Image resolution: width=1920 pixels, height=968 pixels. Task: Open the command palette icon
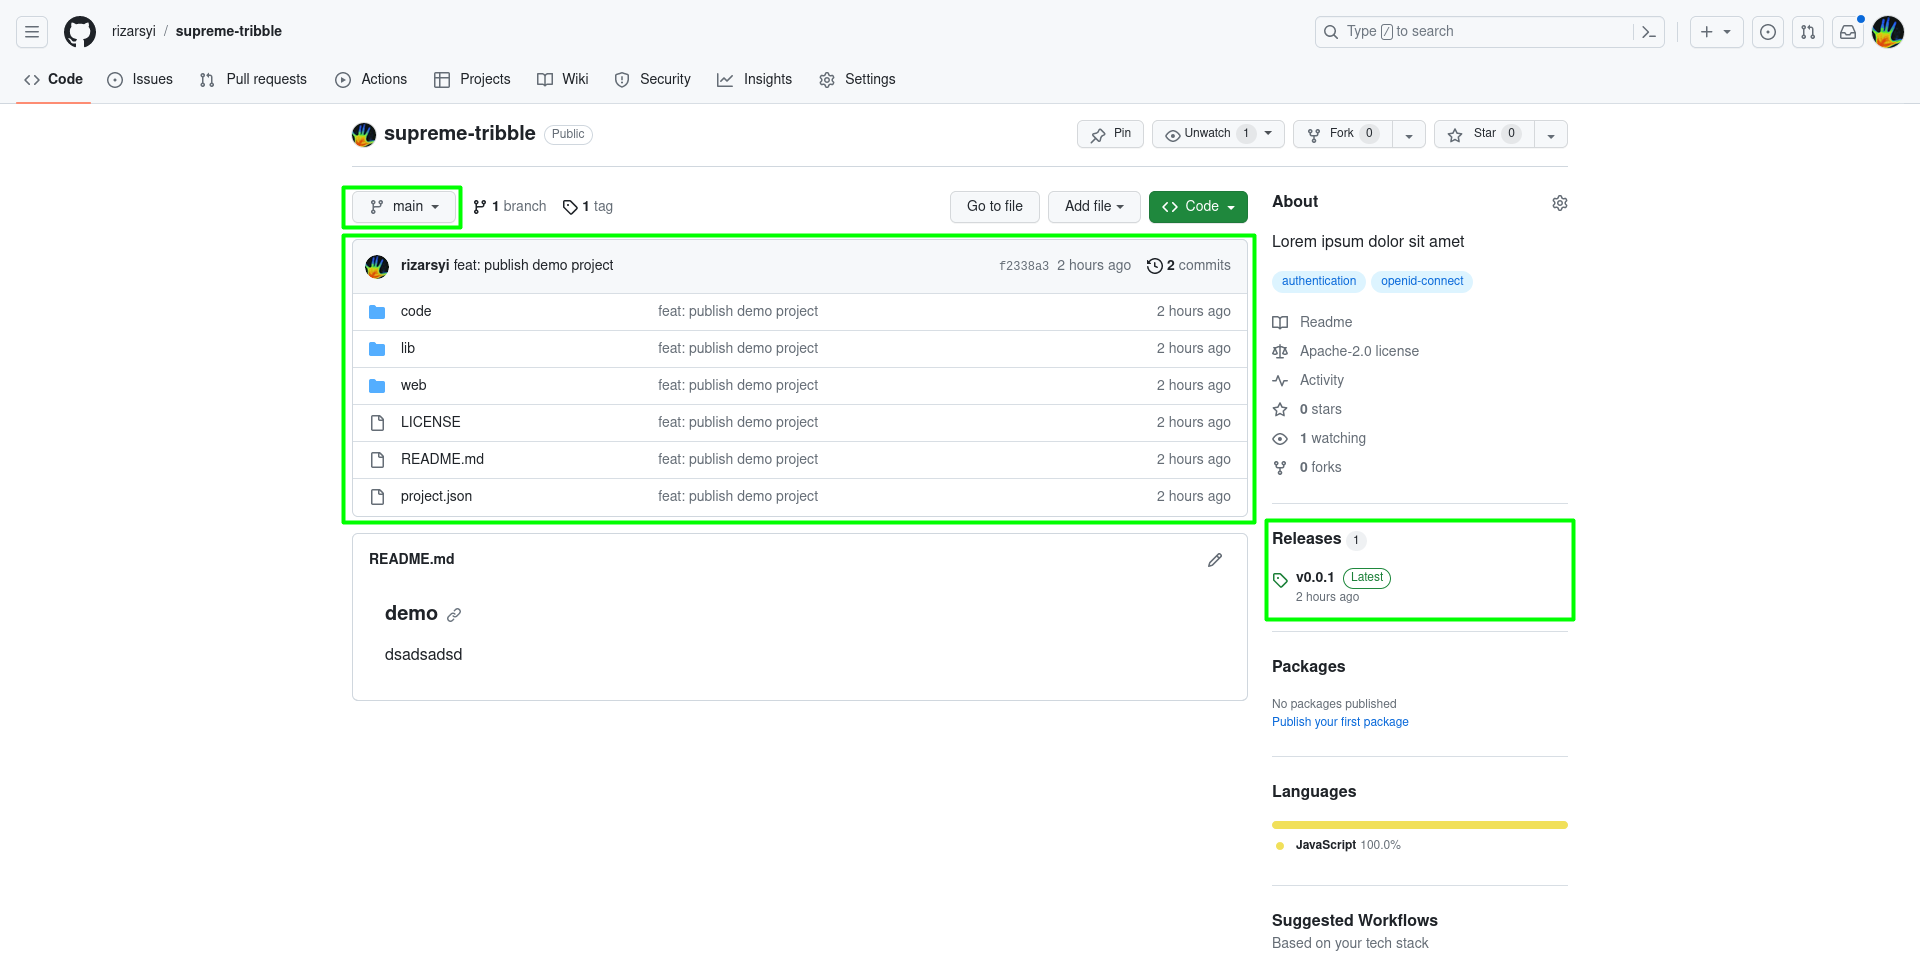pyautogui.click(x=1649, y=32)
